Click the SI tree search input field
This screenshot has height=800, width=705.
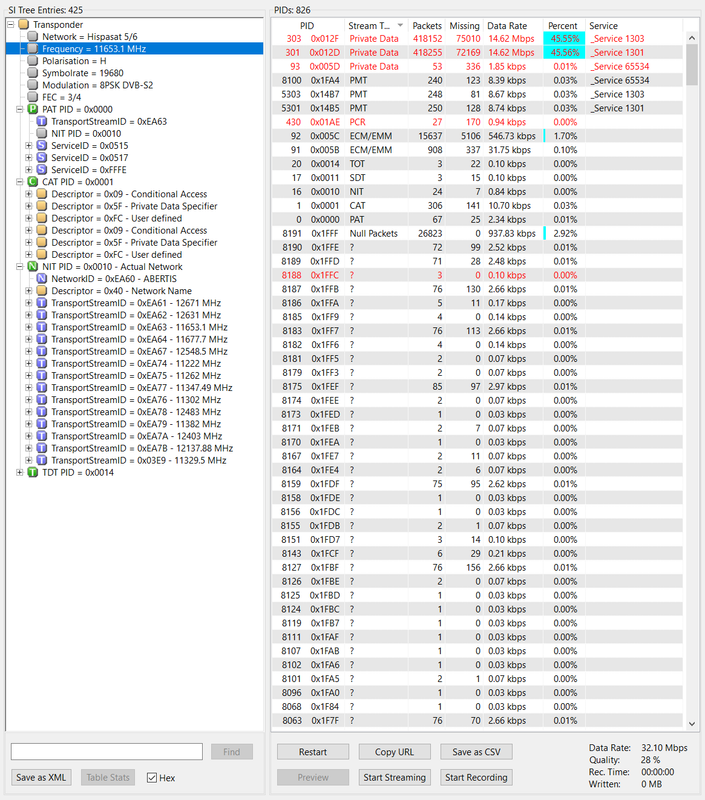pyautogui.click(x=107, y=752)
